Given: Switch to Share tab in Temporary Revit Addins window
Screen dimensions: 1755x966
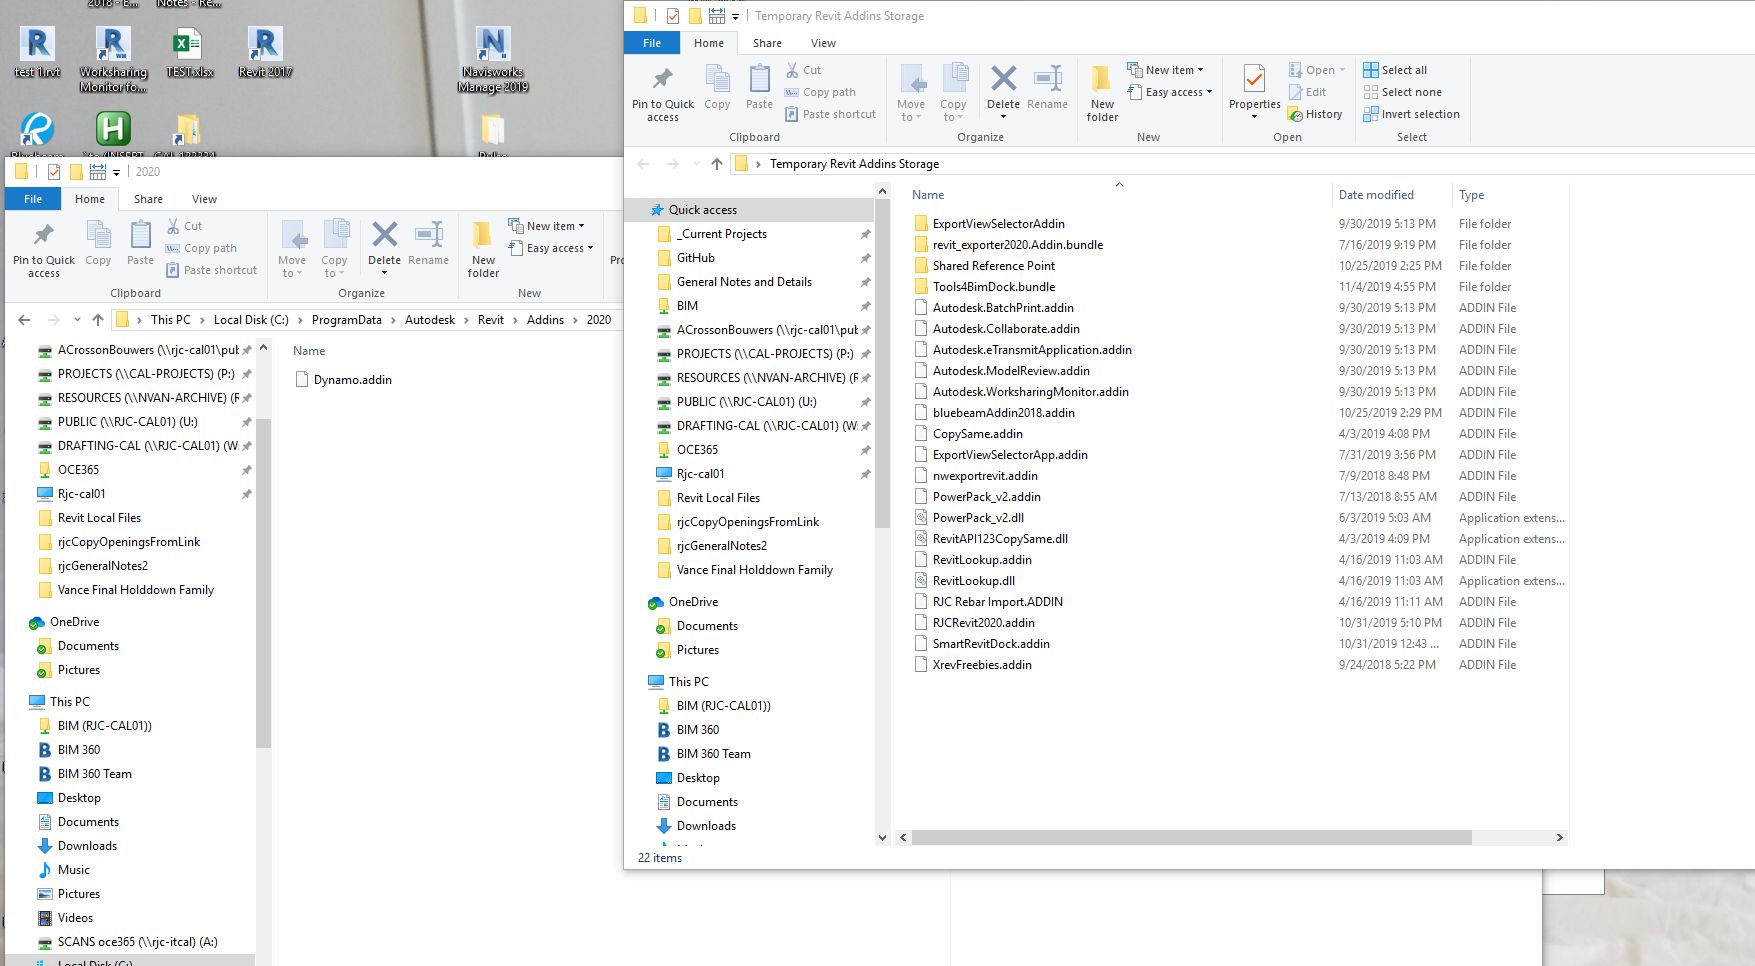Looking at the screenshot, I should 768,43.
